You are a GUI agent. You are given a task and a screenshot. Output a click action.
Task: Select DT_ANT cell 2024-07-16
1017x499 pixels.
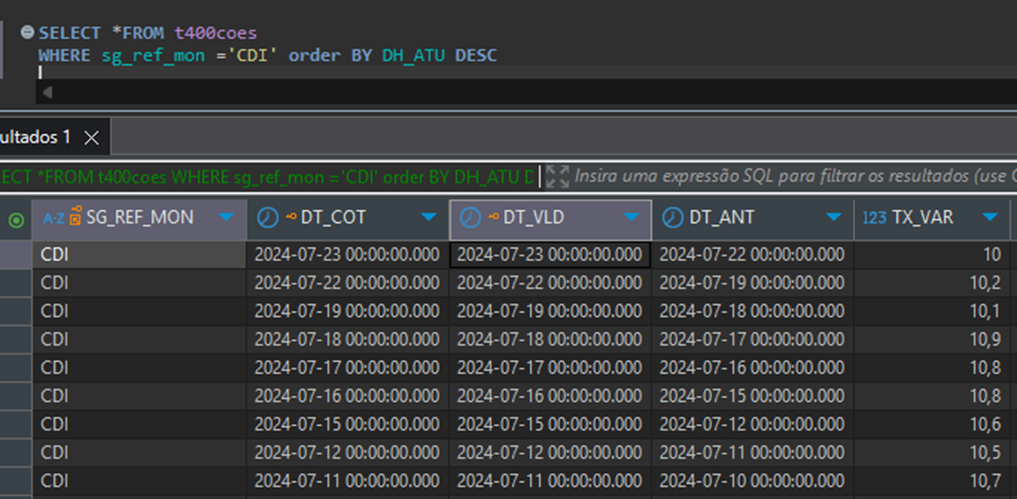[753, 368]
